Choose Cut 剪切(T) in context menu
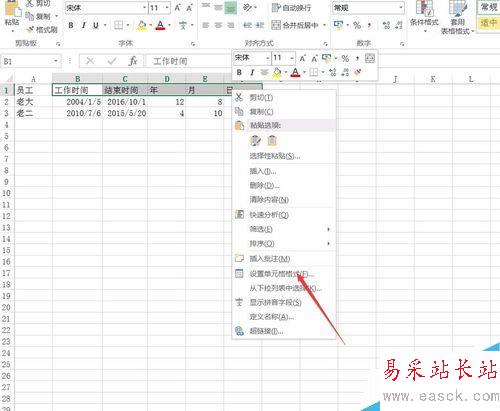The image size is (500, 411). pyautogui.click(x=283, y=97)
